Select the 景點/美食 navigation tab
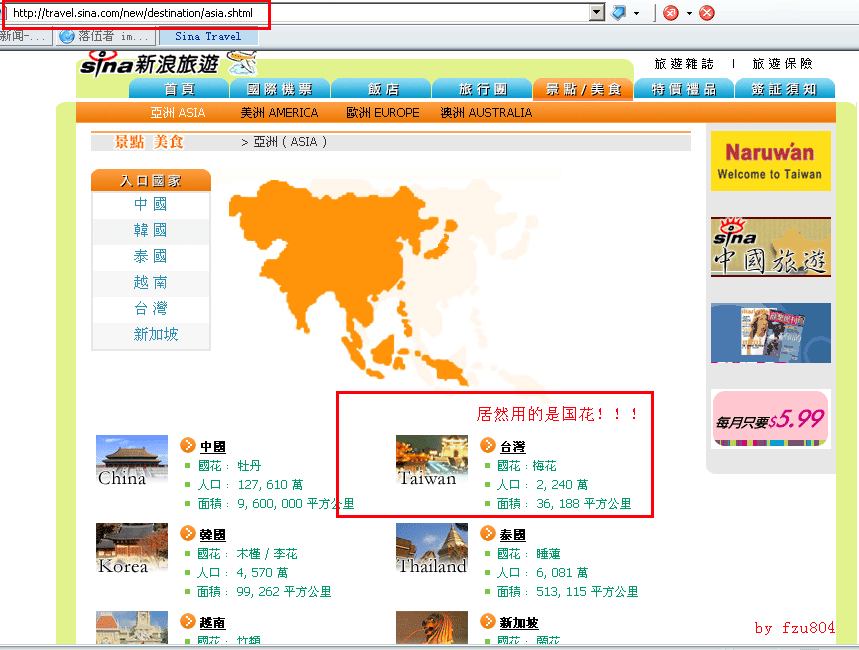859x650 pixels. point(583,89)
